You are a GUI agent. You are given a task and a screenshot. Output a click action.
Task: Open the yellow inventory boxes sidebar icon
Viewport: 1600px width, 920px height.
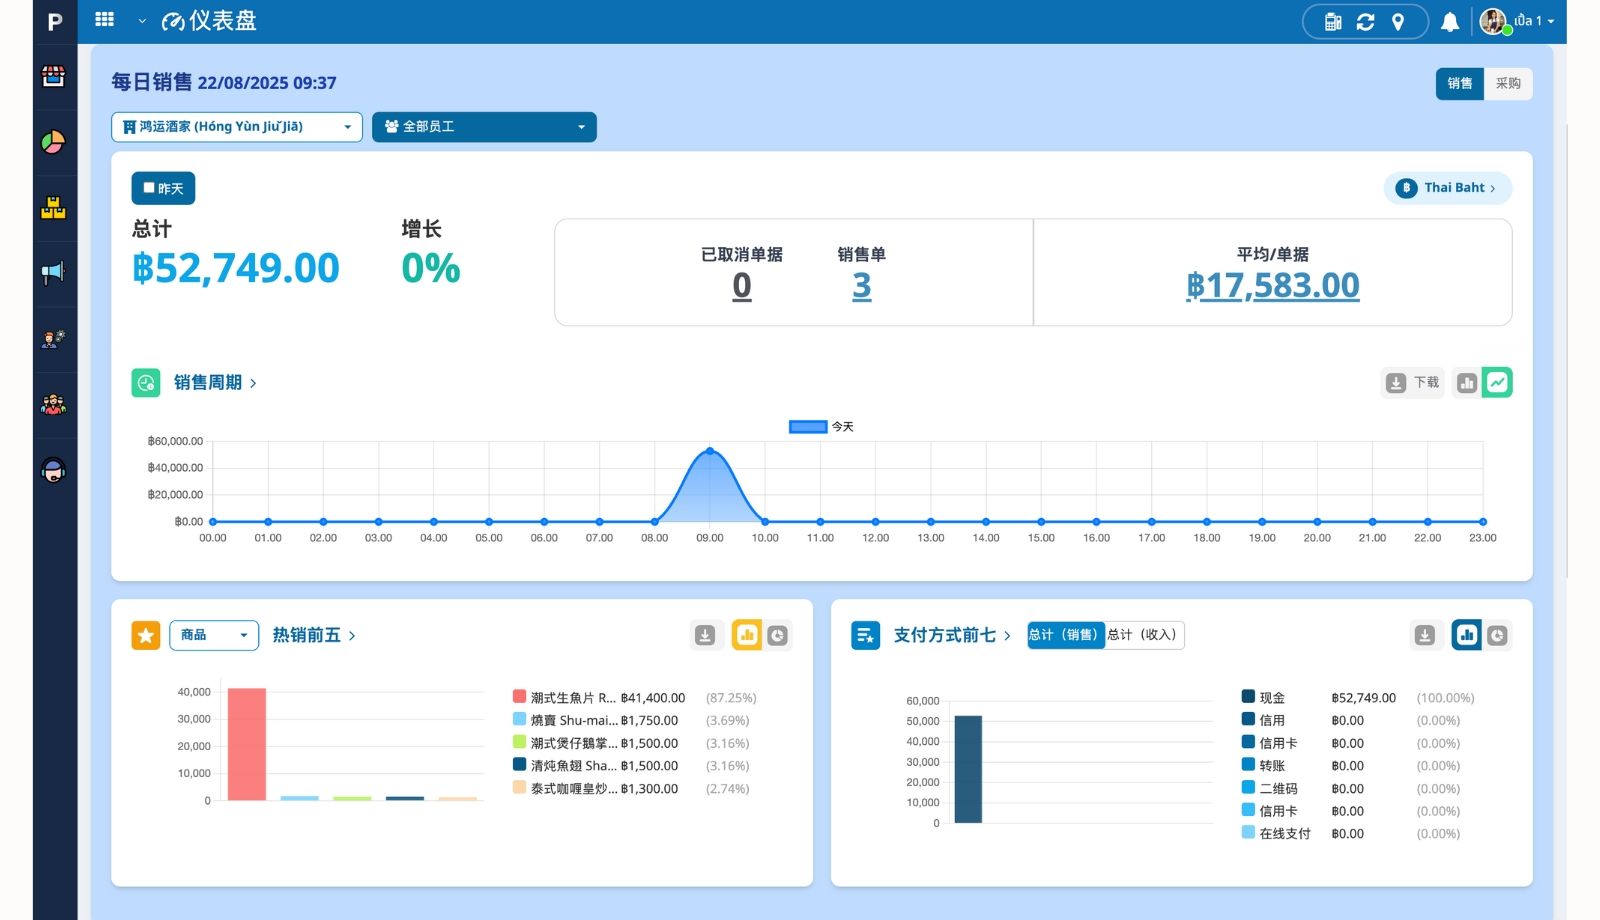pyautogui.click(x=54, y=208)
